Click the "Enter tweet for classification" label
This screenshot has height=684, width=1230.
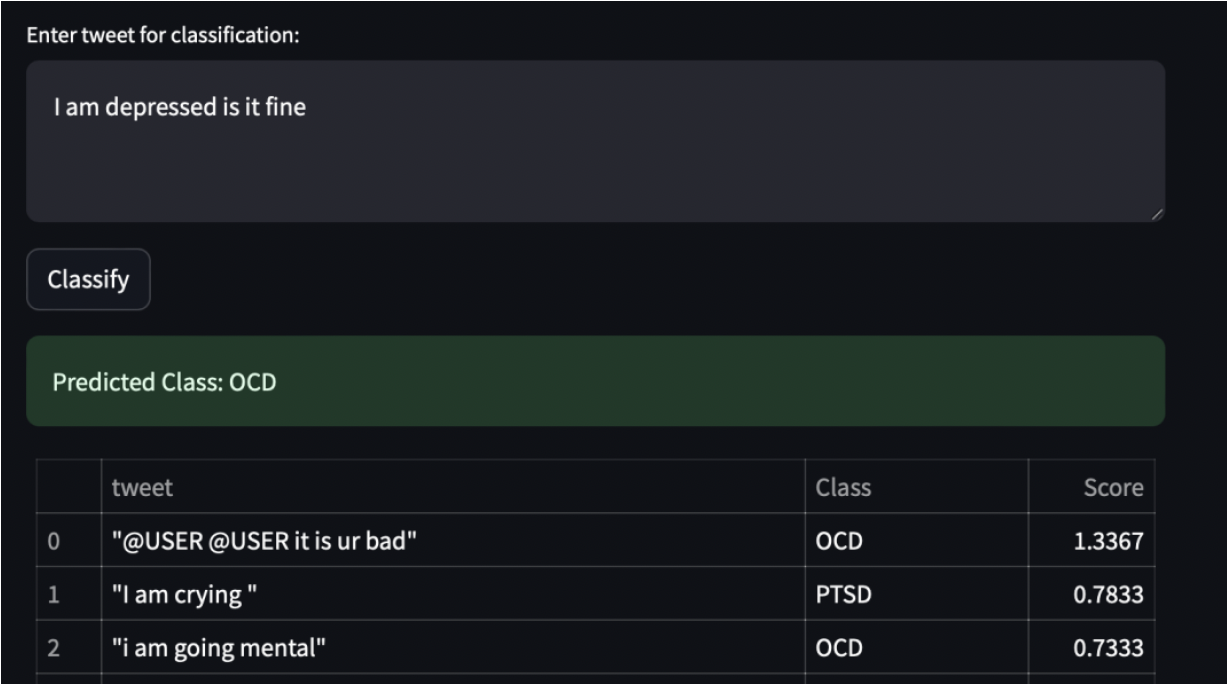tap(163, 36)
